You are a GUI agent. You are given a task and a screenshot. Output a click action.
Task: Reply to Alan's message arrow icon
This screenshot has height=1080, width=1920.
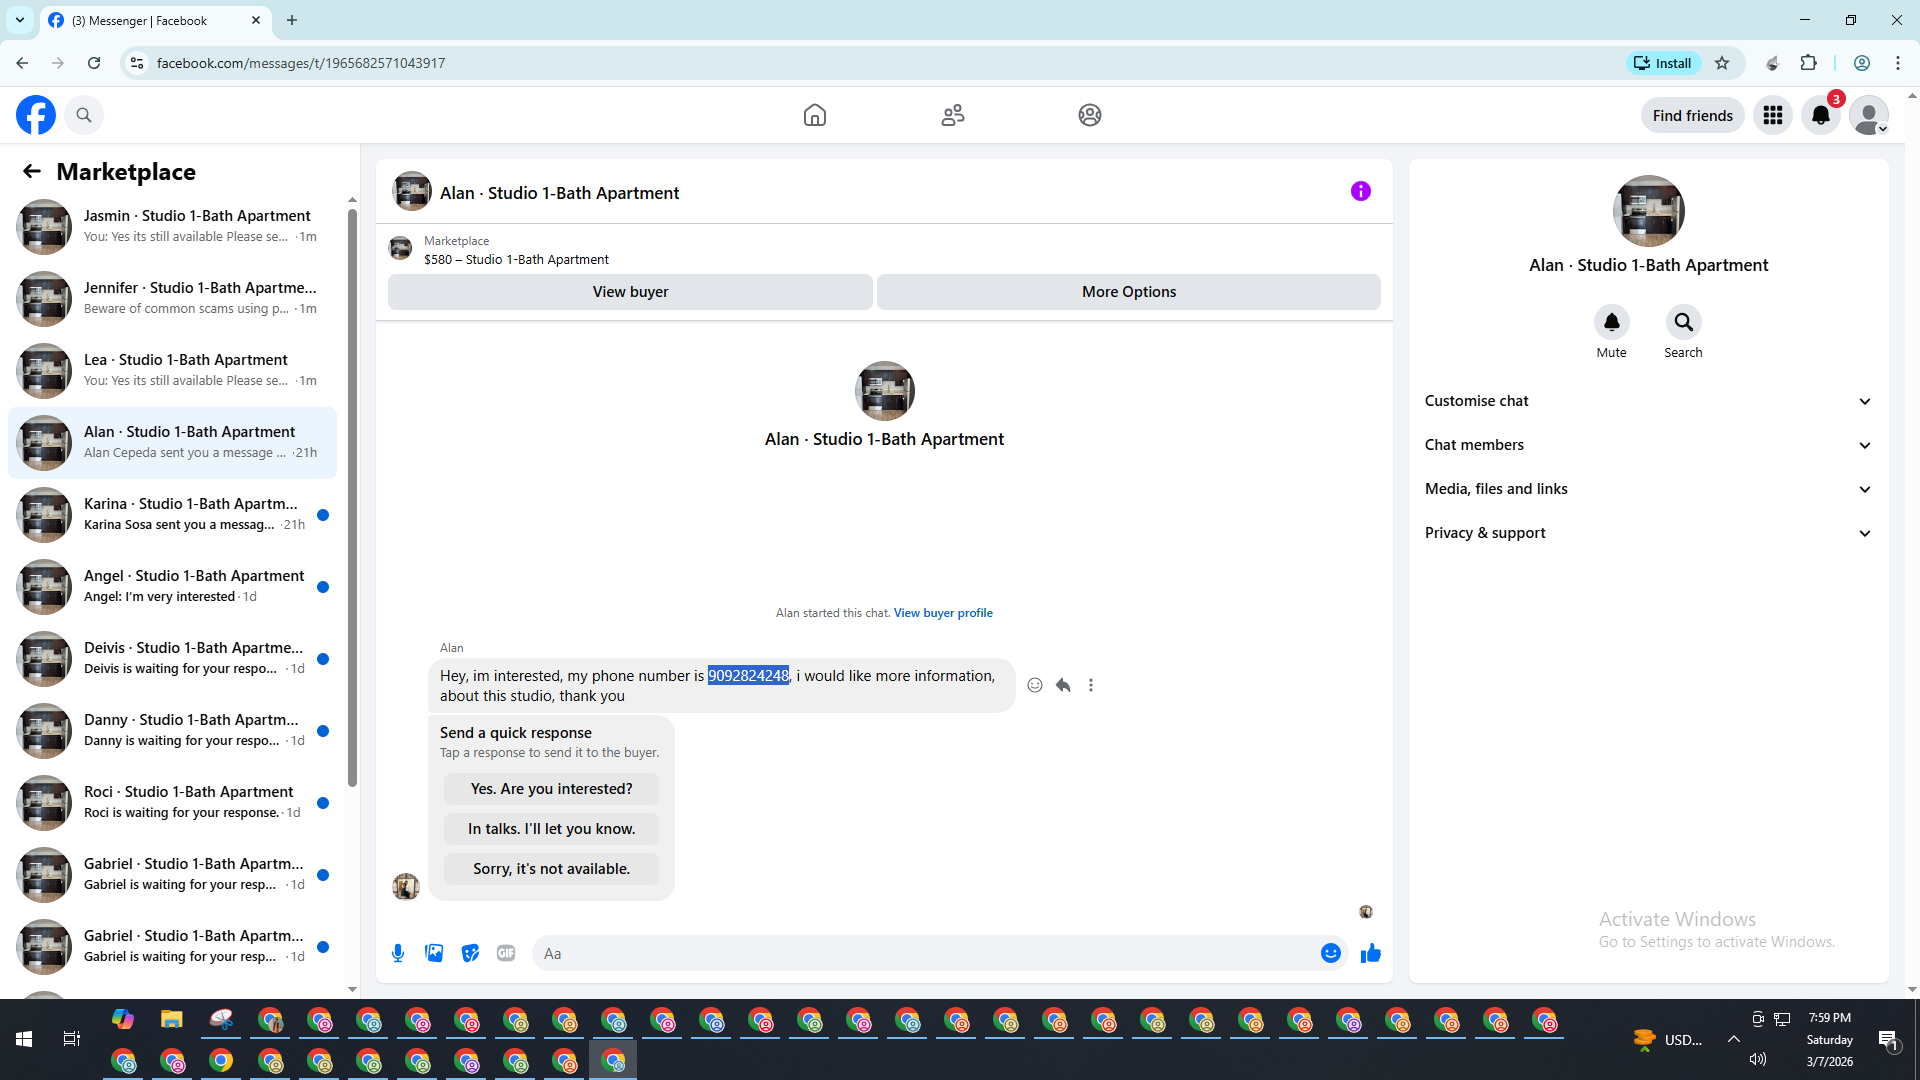tap(1063, 685)
